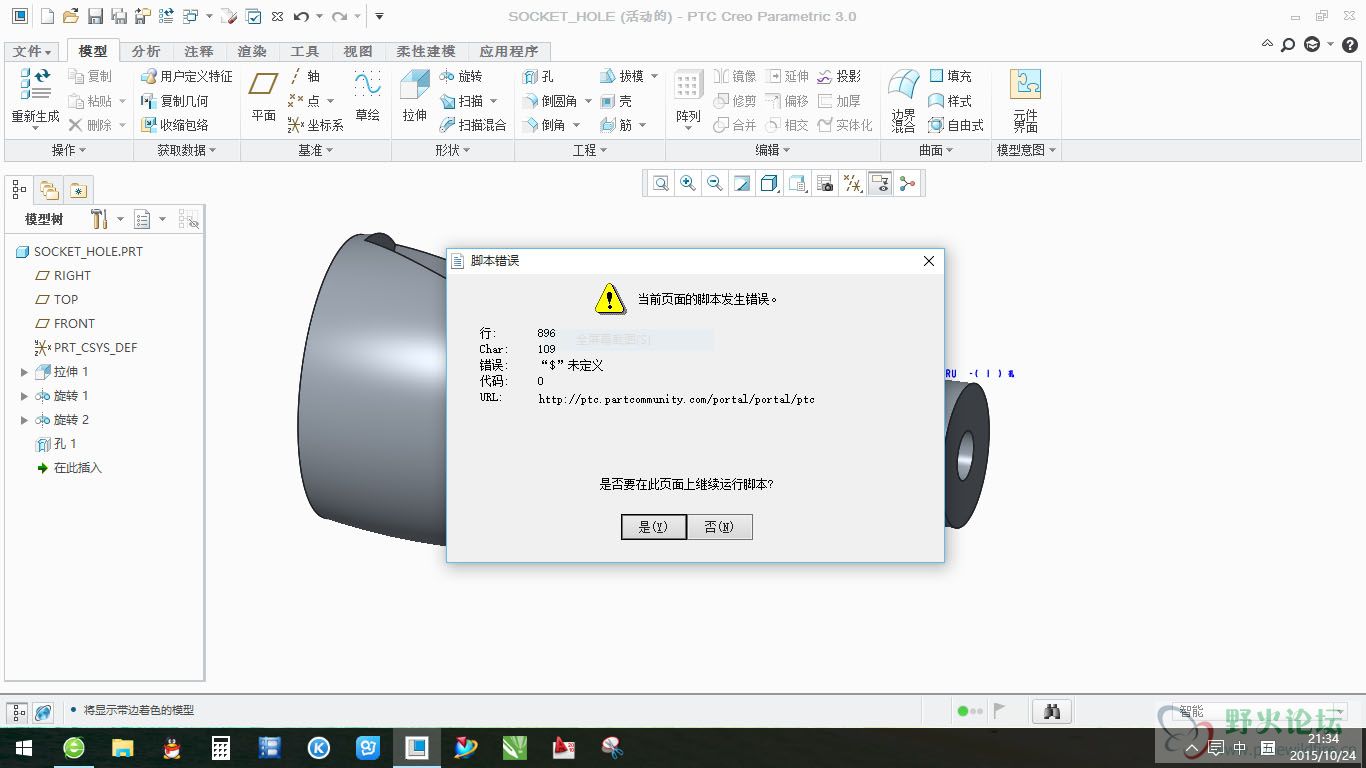Click No (否) in script error dialog

coord(719,527)
